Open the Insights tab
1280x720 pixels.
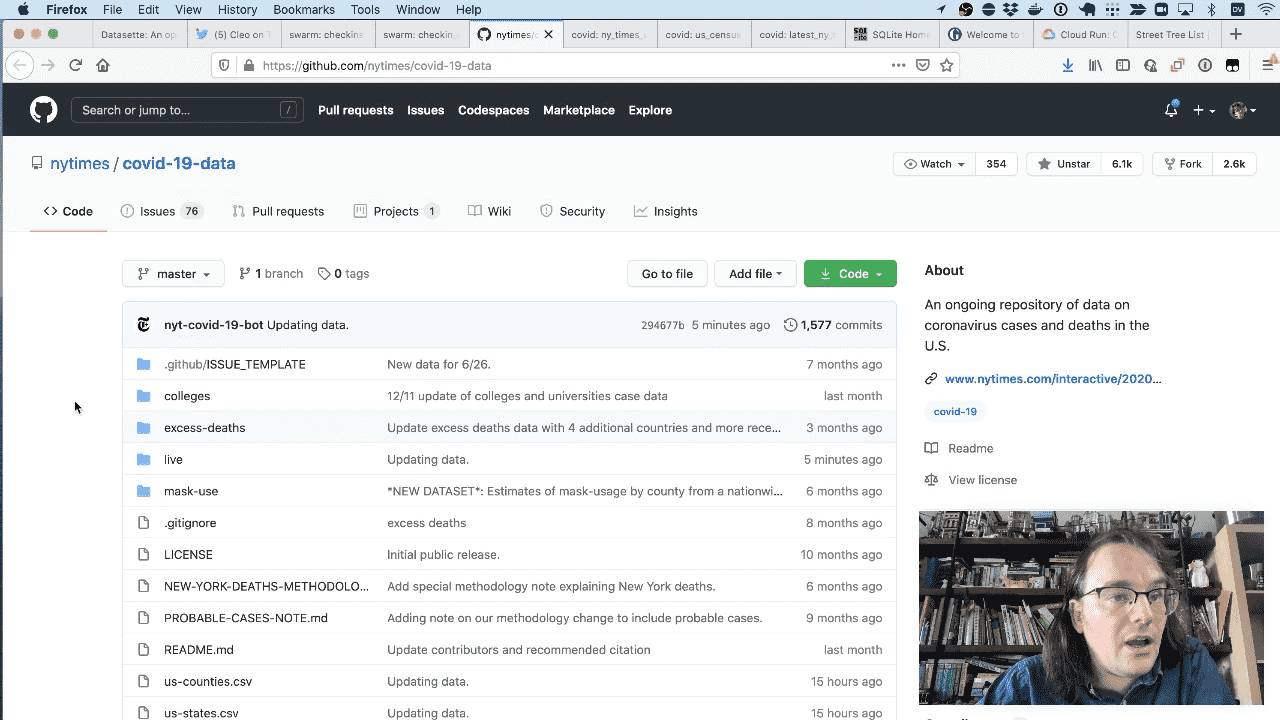665,211
